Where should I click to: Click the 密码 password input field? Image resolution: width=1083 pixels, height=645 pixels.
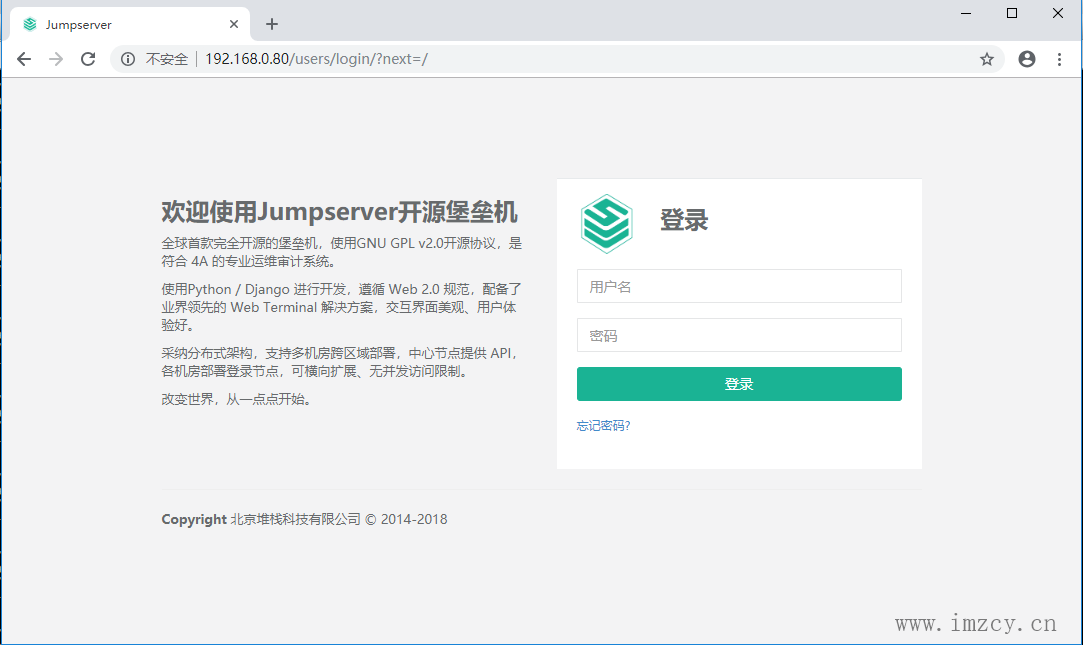pos(739,335)
